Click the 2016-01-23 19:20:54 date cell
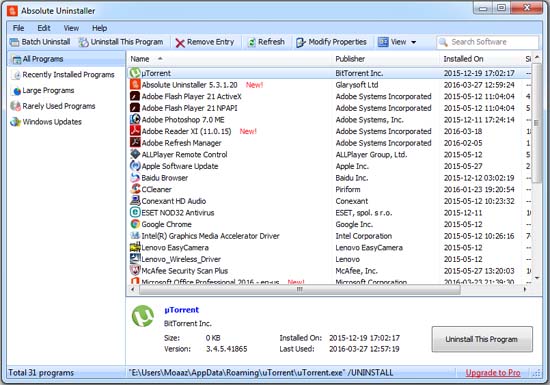 tap(479, 189)
